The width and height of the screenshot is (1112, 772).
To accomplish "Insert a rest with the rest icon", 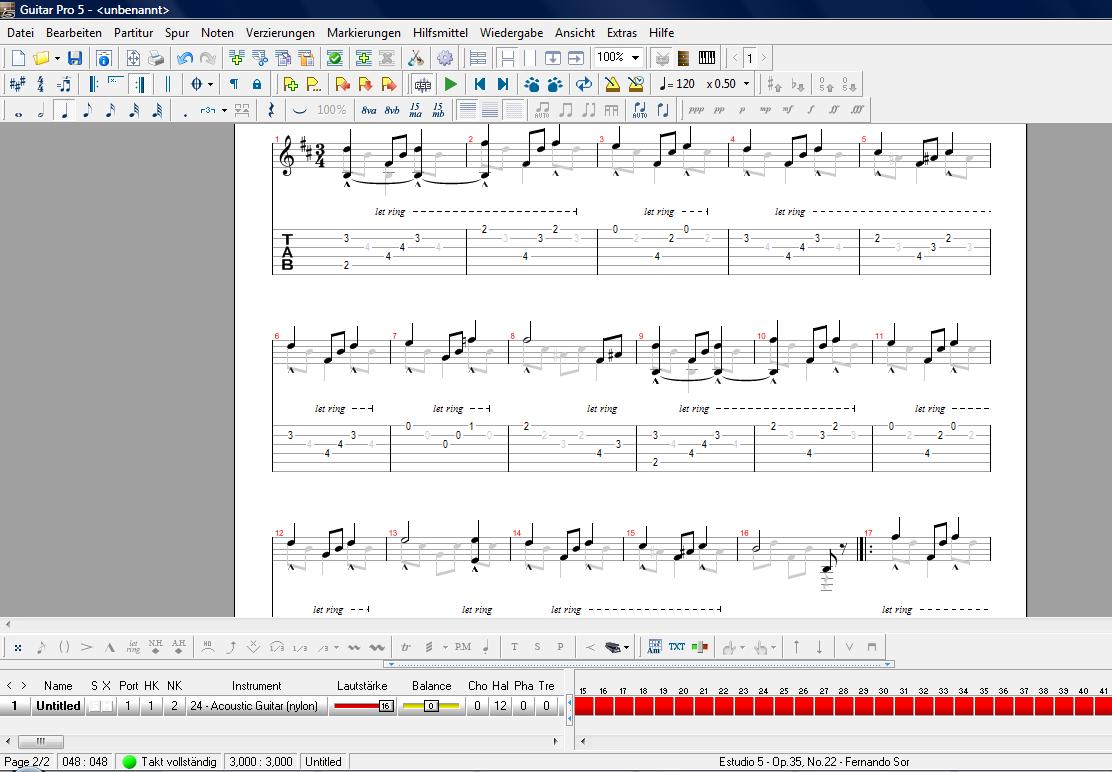I will (271, 111).
